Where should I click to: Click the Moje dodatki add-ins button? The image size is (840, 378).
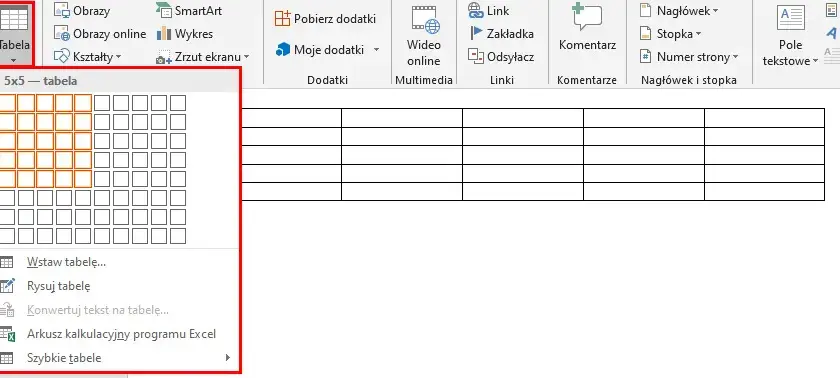tap(320, 50)
